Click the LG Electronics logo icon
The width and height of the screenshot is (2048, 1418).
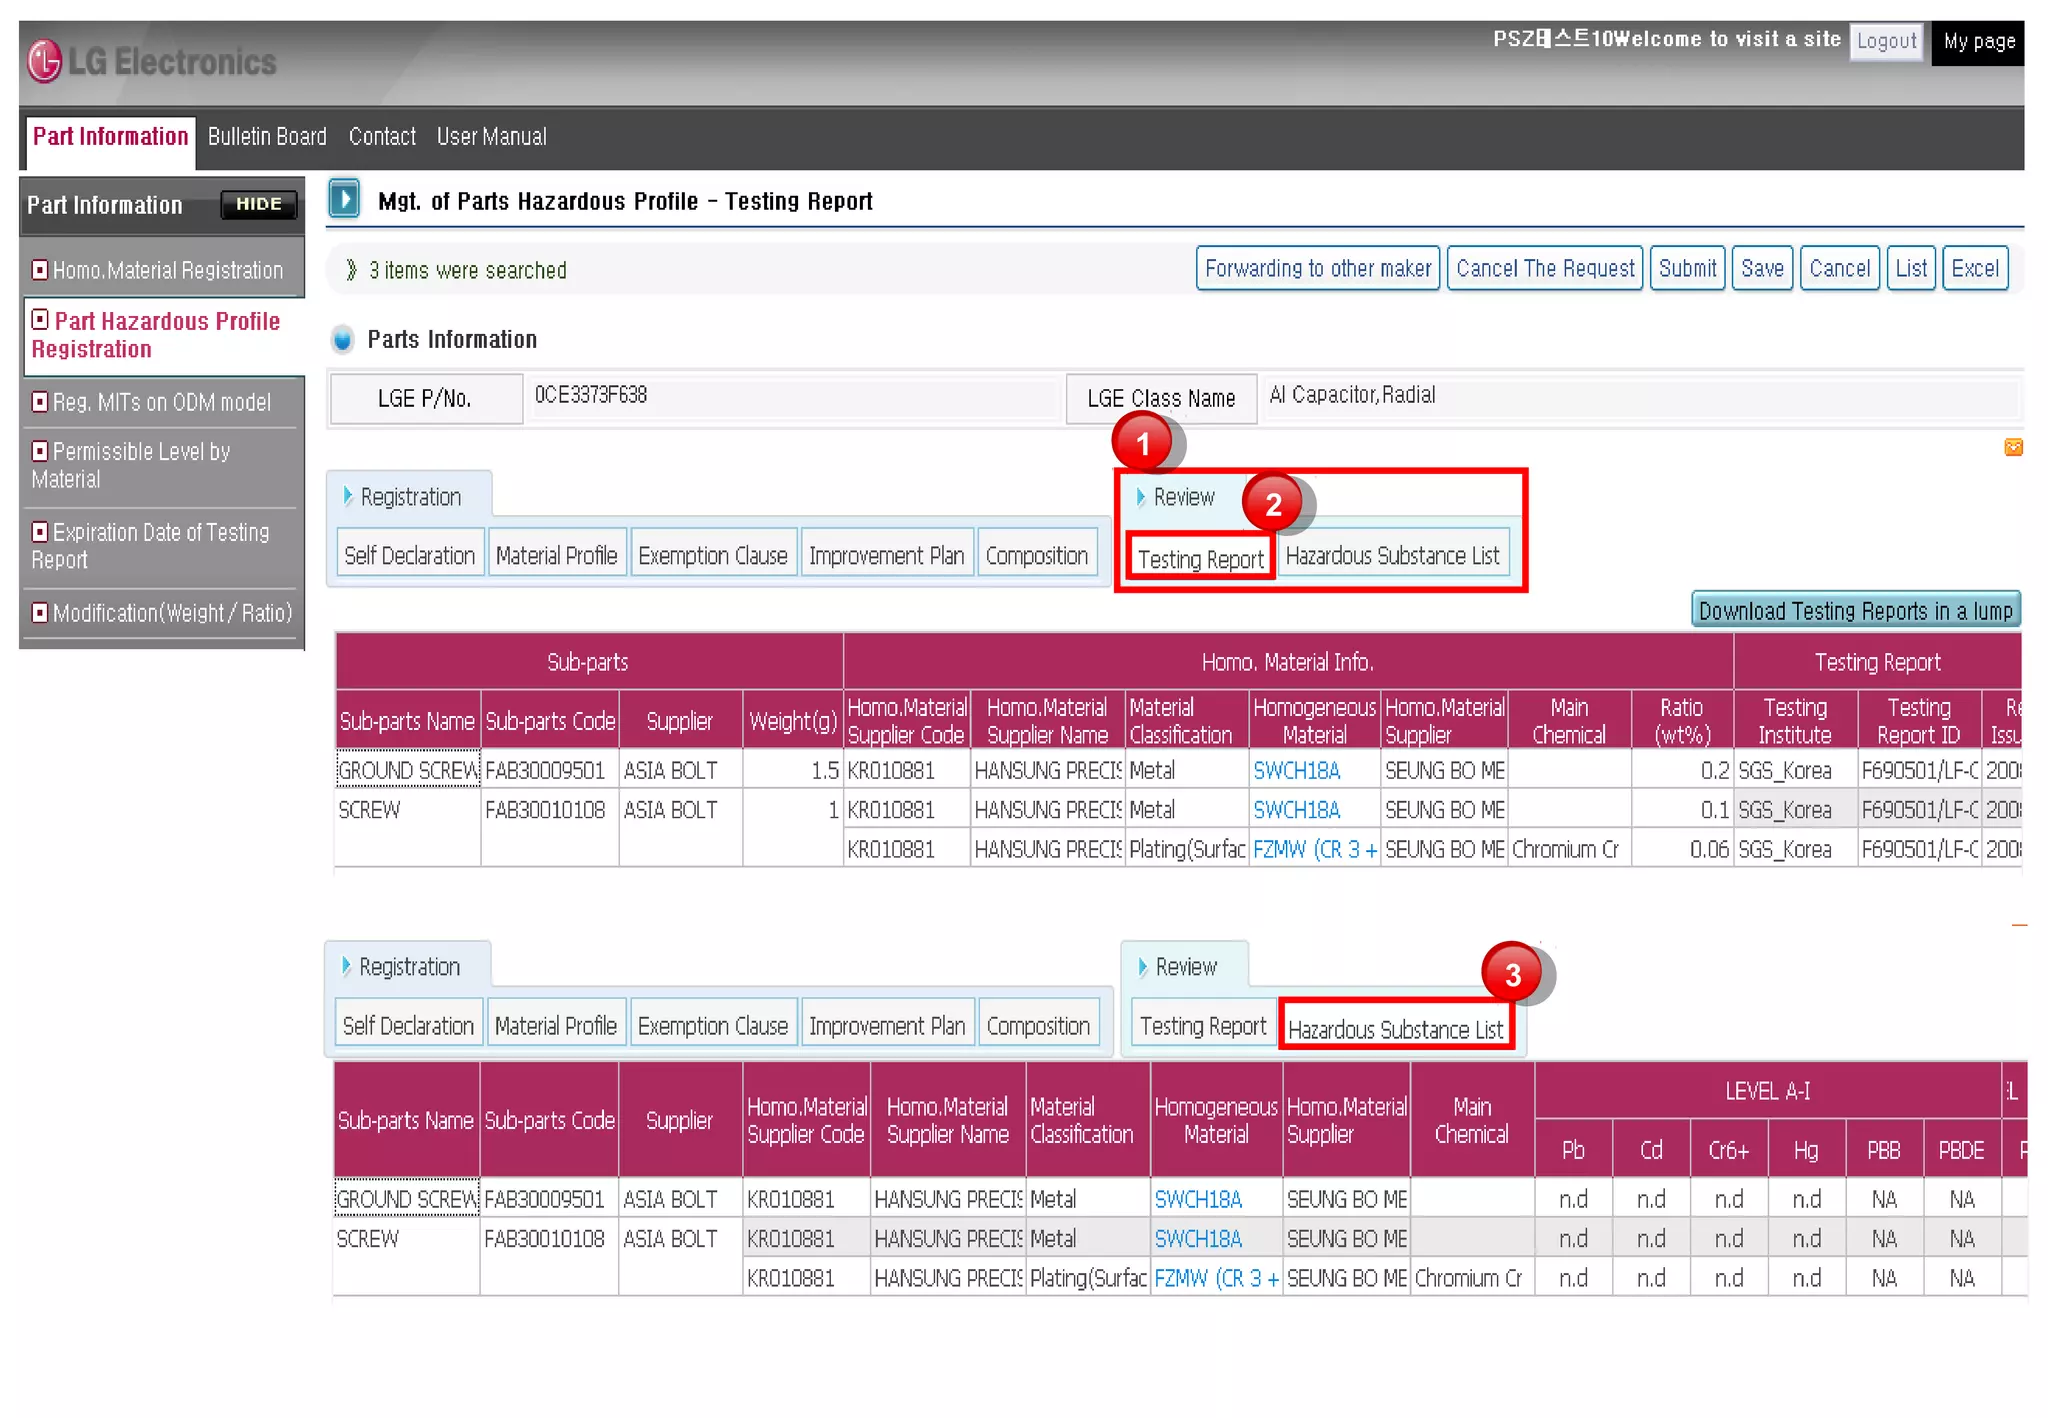[44, 62]
